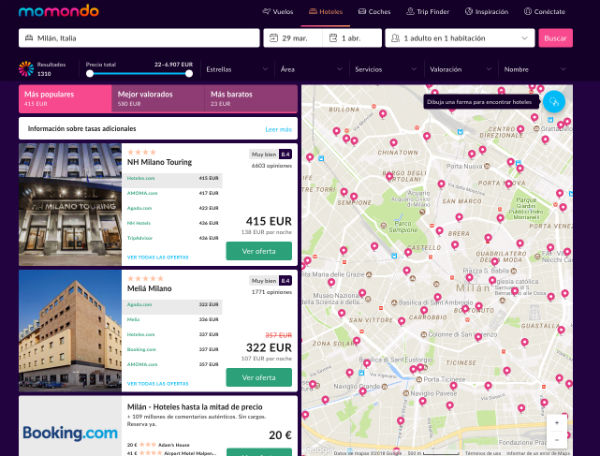Click the momondo logo

[59, 11]
